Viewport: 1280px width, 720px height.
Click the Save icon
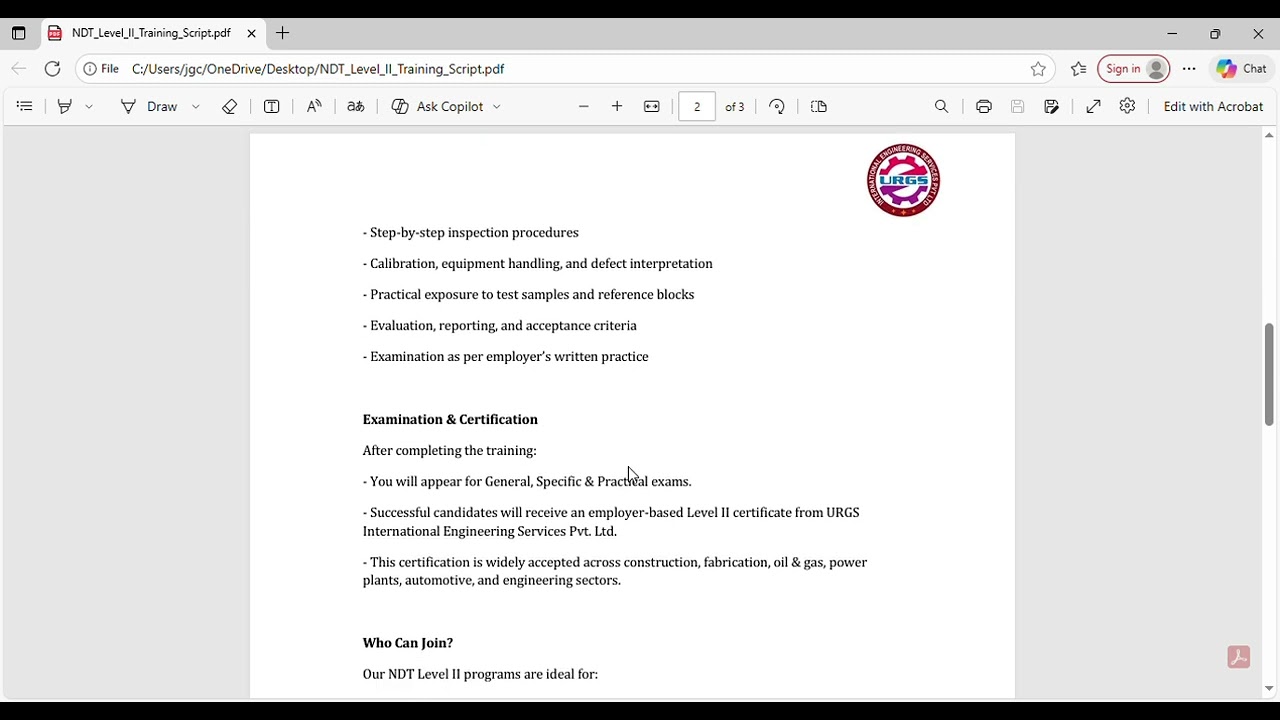click(1018, 106)
